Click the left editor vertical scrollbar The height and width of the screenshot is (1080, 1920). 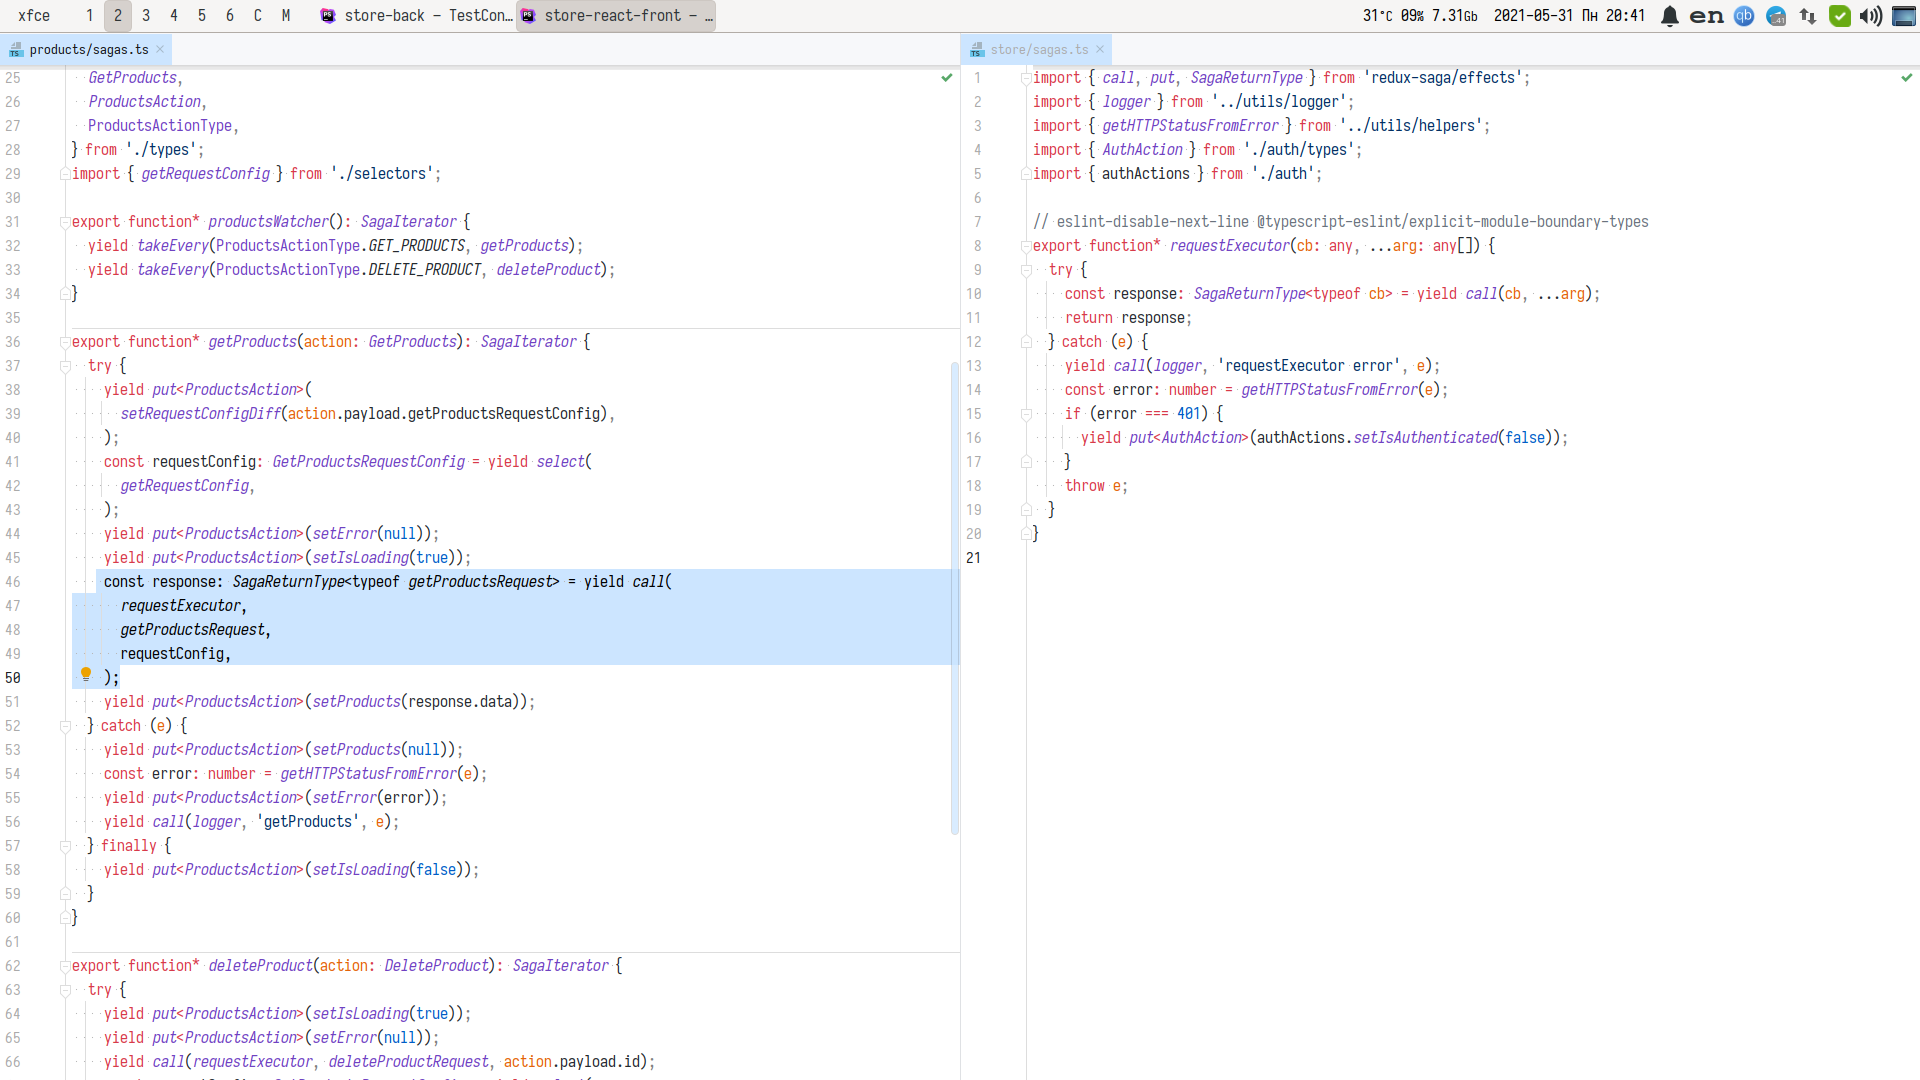(x=954, y=600)
